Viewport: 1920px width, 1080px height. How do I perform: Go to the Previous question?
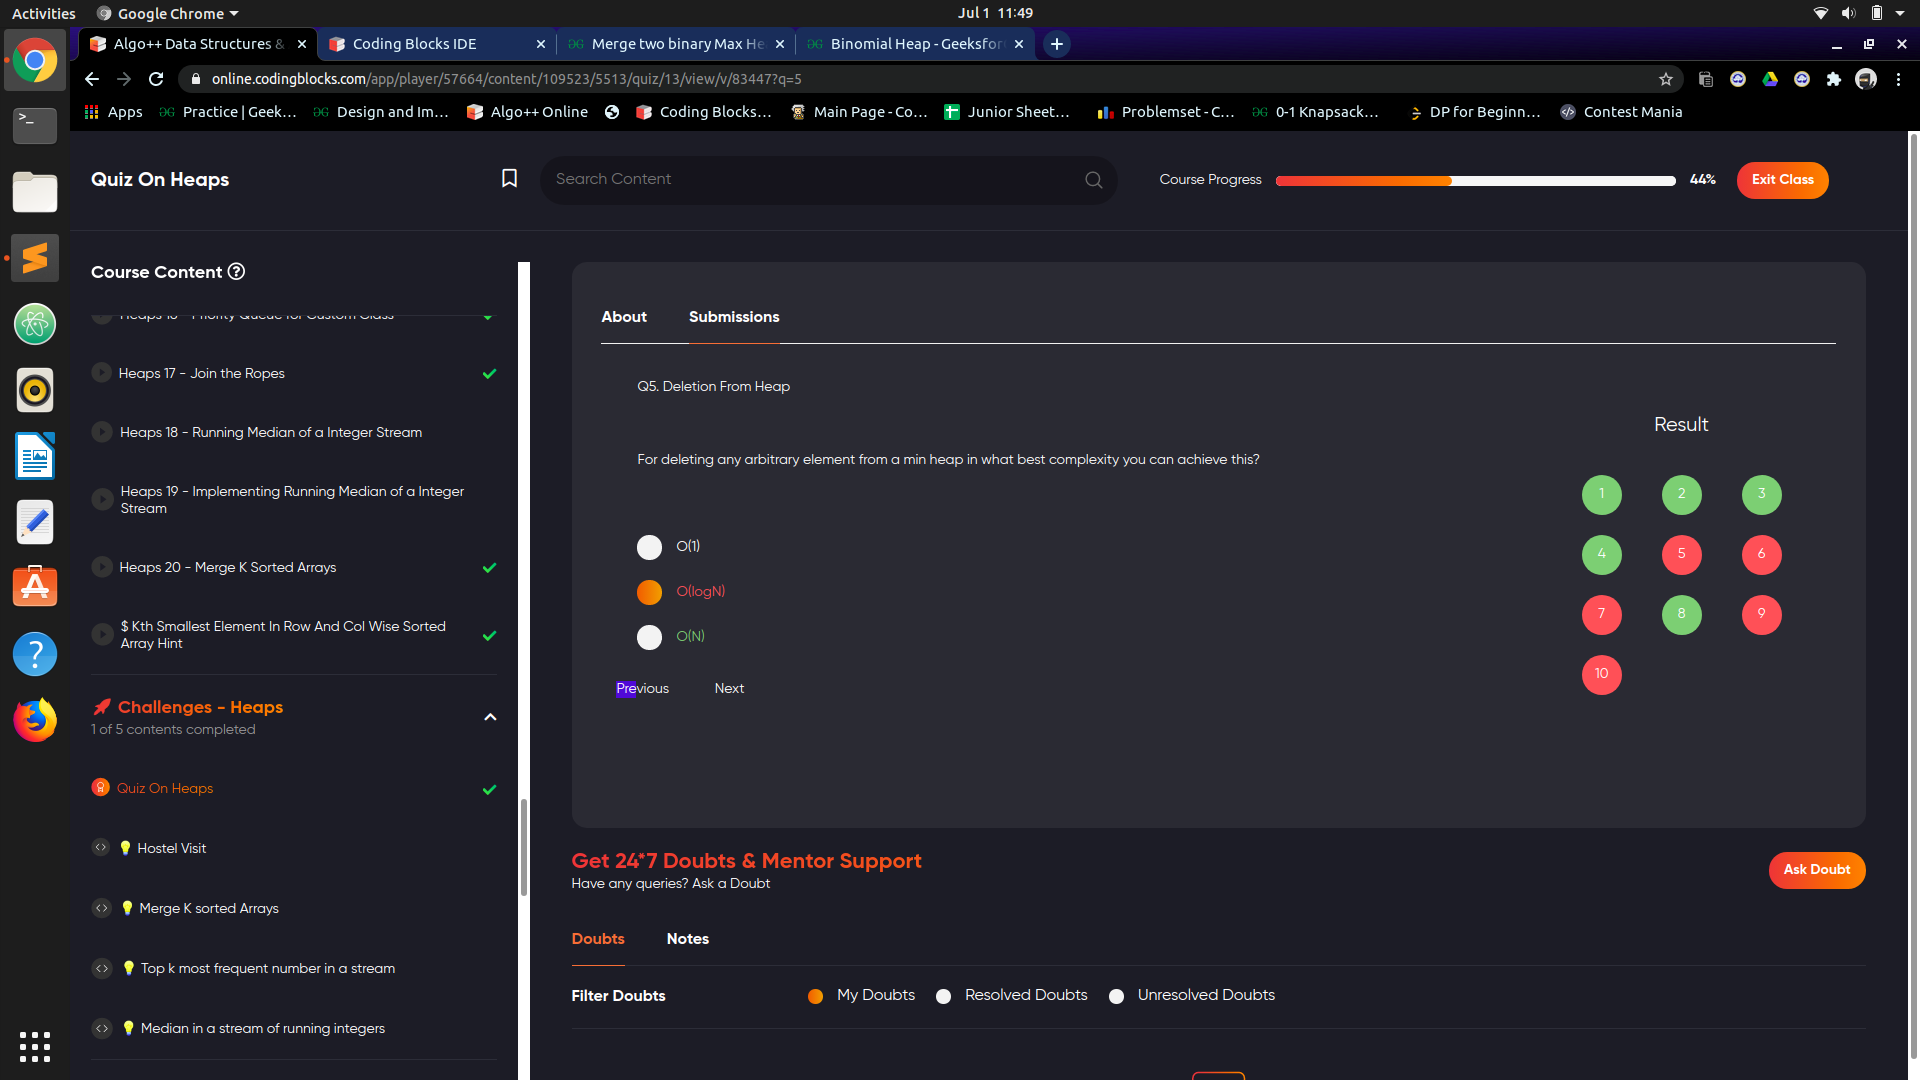click(x=642, y=689)
